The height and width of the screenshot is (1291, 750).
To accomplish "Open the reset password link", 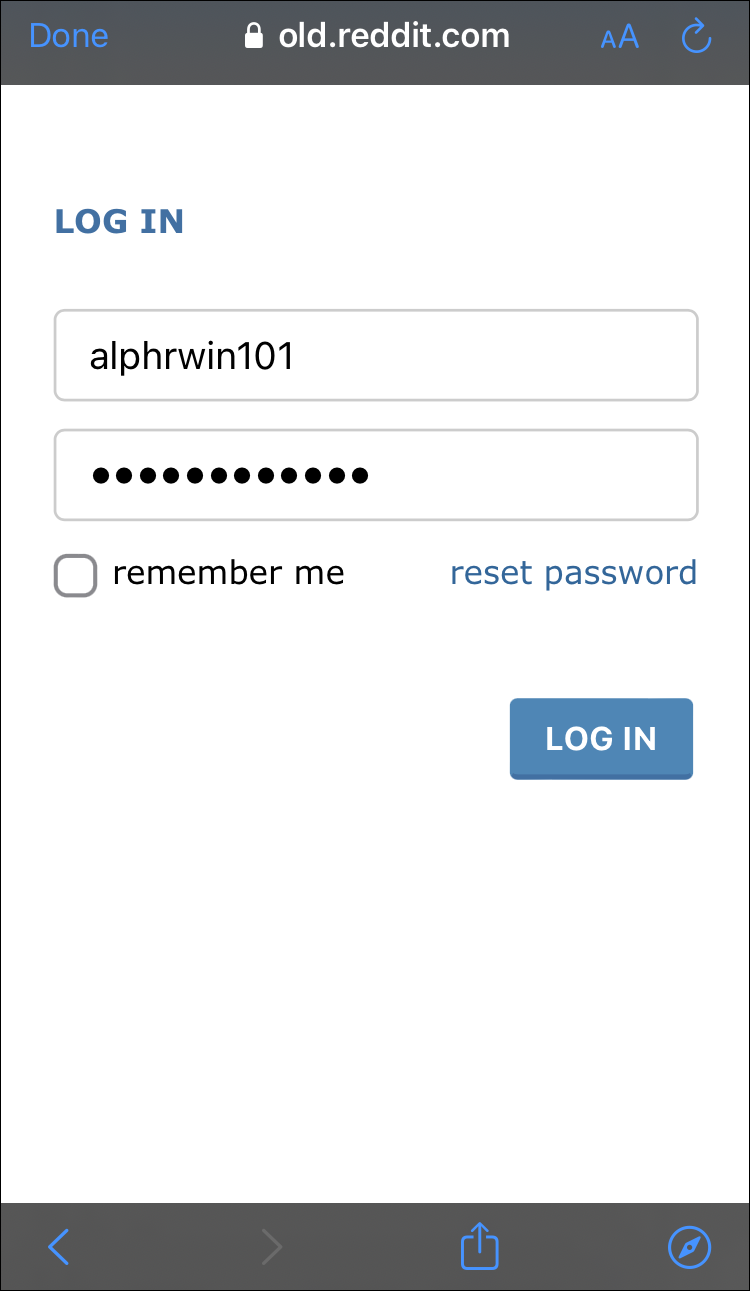I will [573, 573].
